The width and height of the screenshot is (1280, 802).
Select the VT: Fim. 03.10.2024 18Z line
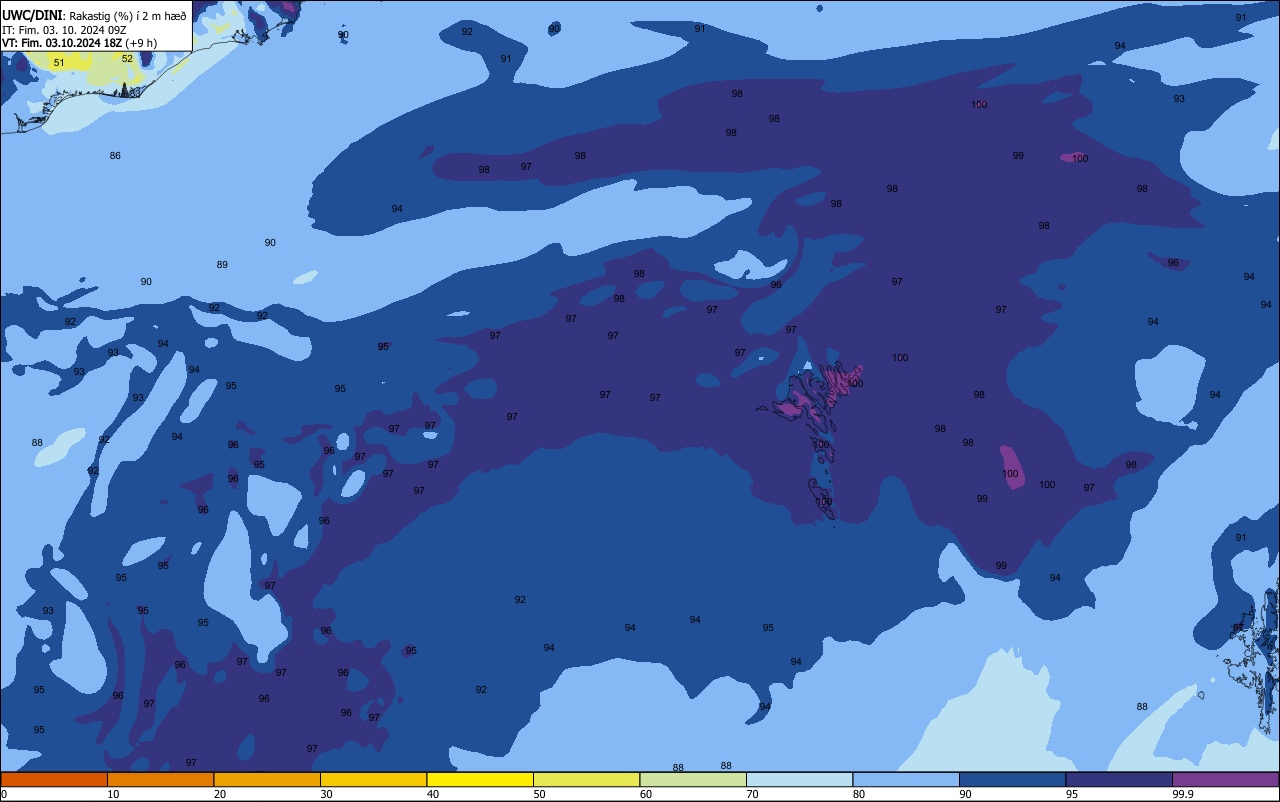coord(79,43)
